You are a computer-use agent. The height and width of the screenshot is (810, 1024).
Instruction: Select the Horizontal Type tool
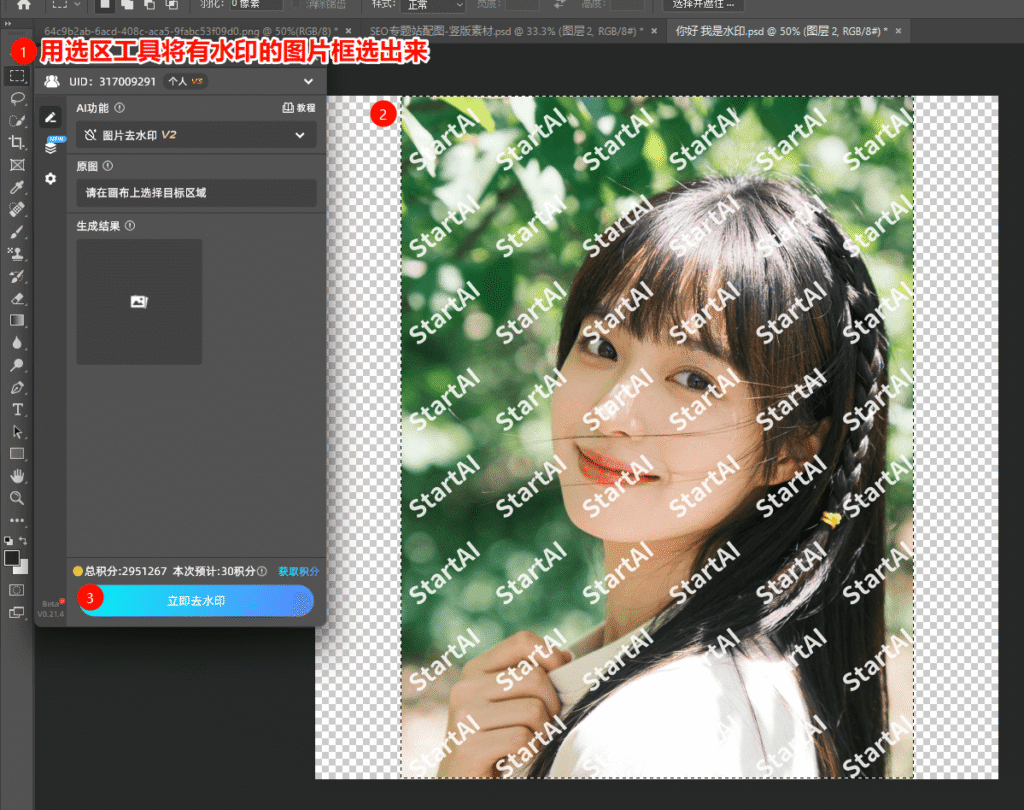point(16,410)
